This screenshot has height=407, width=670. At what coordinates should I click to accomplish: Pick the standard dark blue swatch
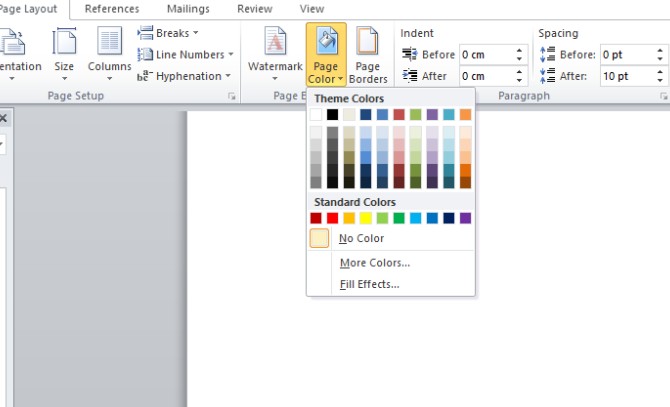coord(449,218)
